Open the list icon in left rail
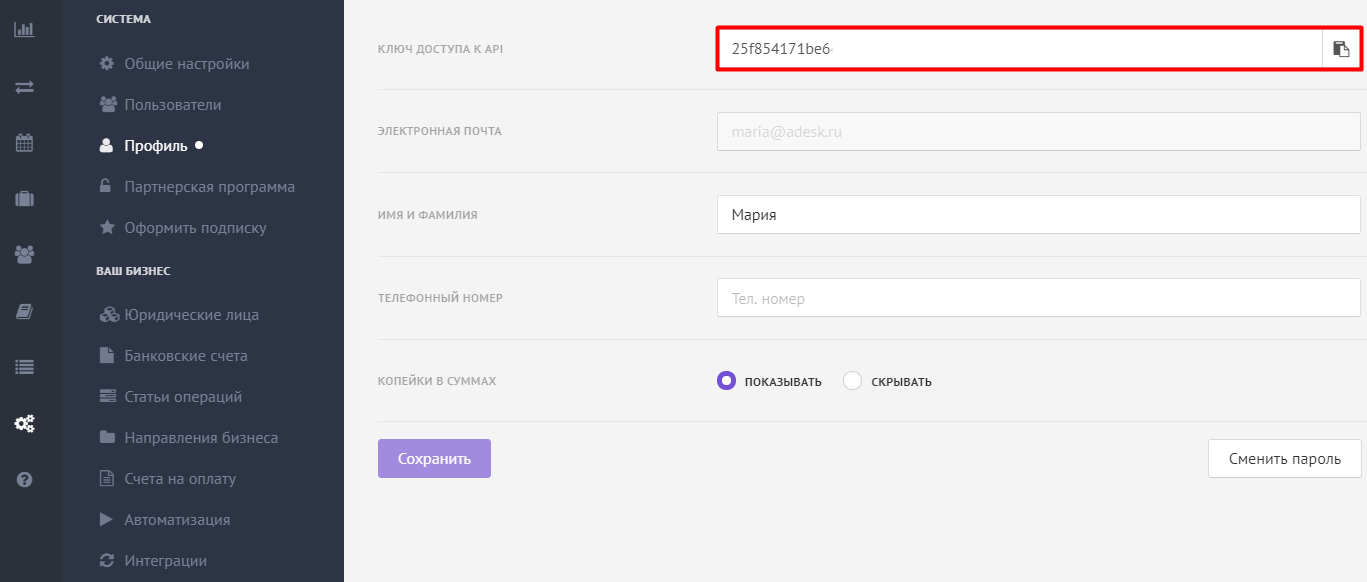Image resolution: width=1367 pixels, height=582 pixels. point(24,367)
